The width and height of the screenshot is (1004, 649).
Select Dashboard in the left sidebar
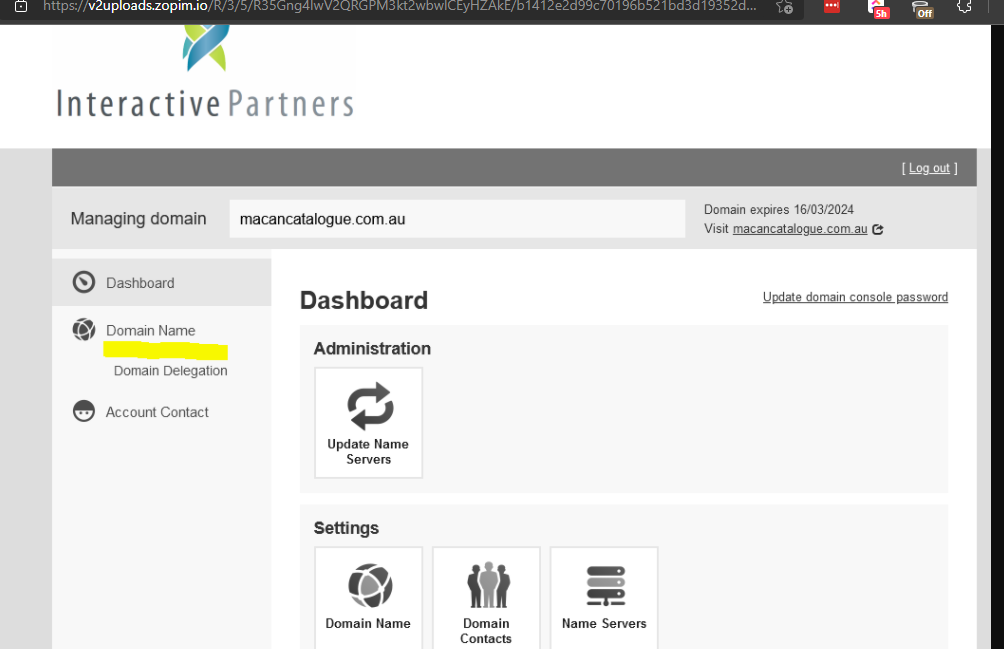(140, 283)
